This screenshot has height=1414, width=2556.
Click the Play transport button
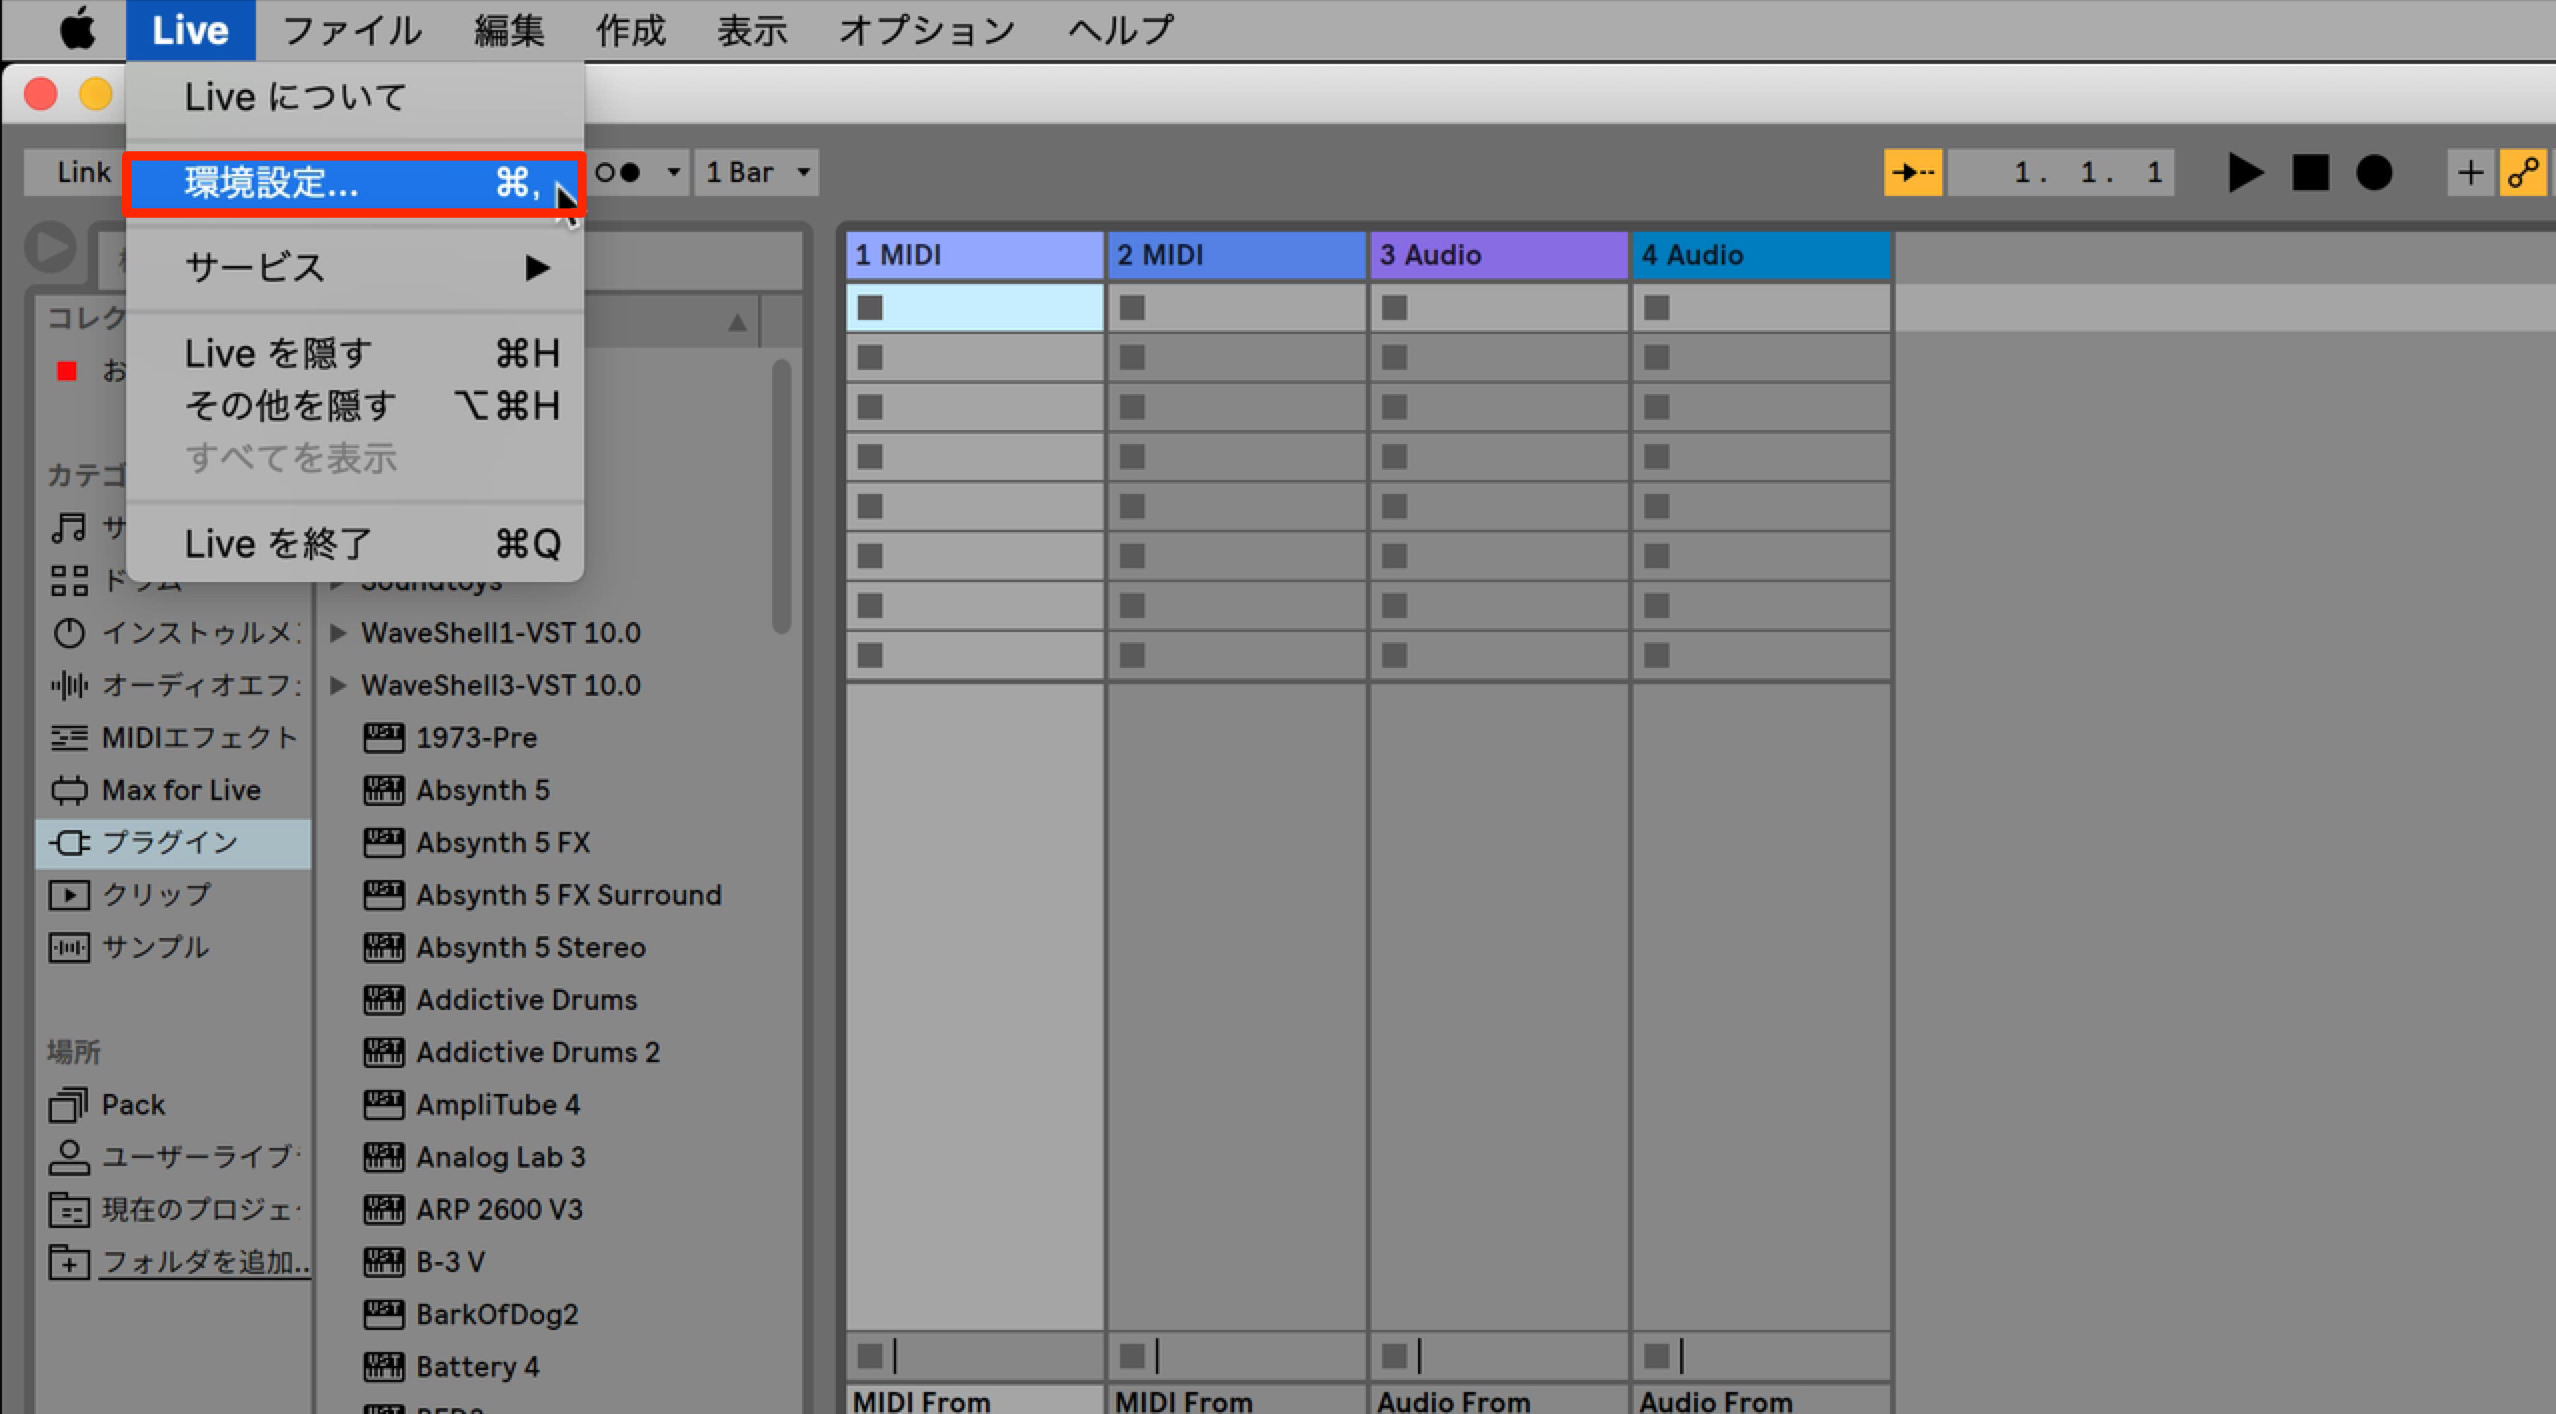2244,173
